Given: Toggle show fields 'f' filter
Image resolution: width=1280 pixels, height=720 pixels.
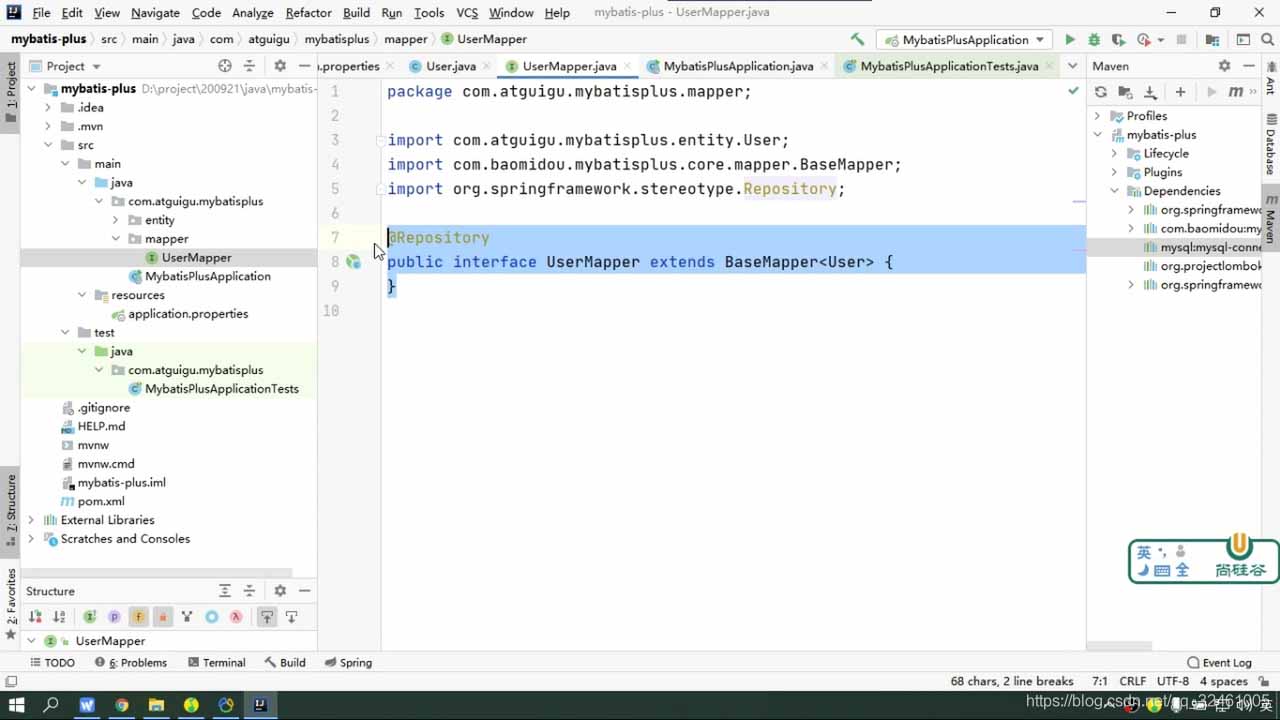Looking at the screenshot, I should (138, 617).
